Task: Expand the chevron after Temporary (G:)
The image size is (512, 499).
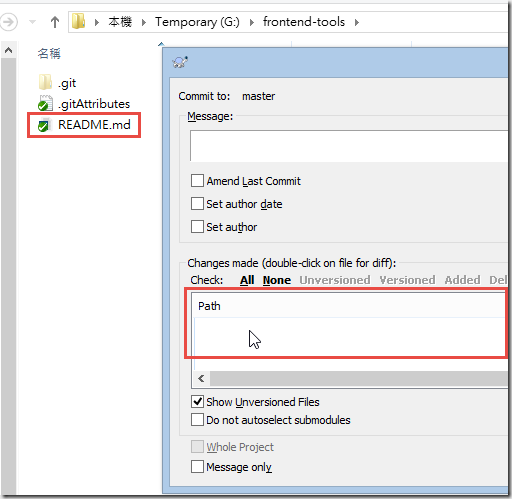Action: 252,22
